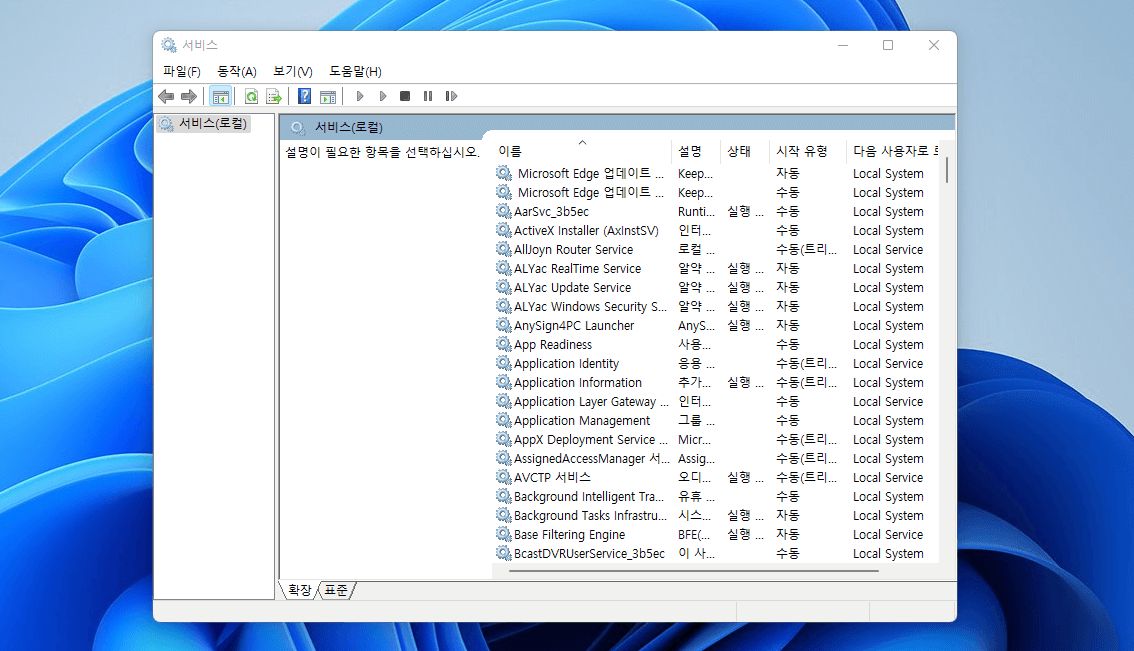The image size is (1134, 651).
Task: Click gear icon of Application Identity row
Action: [x=503, y=363]
